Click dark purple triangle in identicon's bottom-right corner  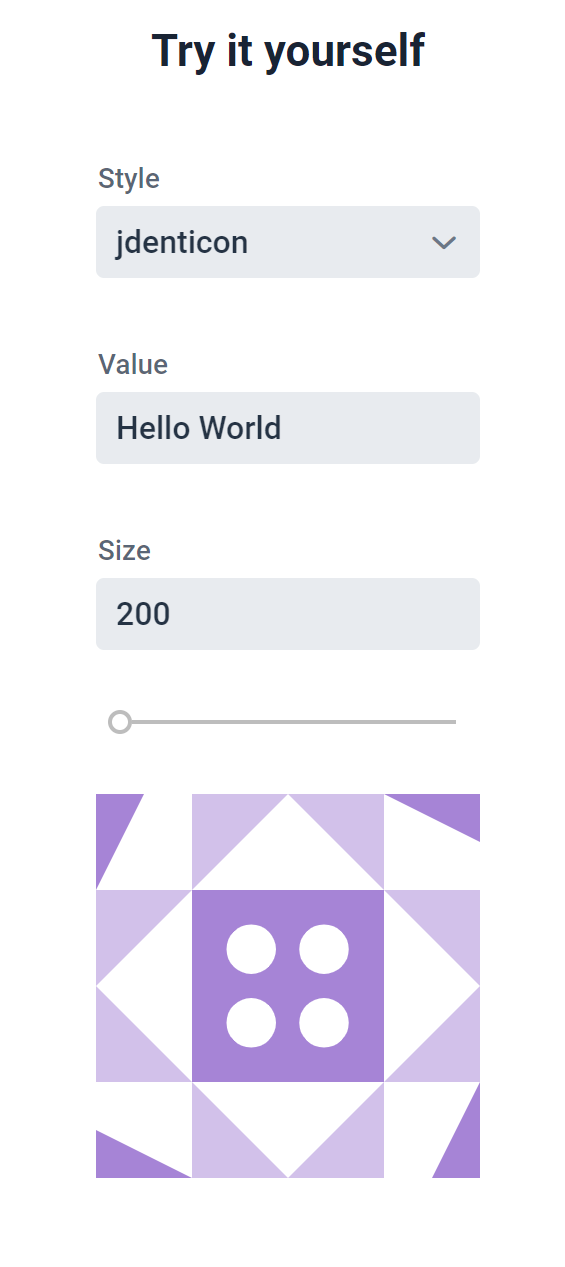coord(464,1146)
